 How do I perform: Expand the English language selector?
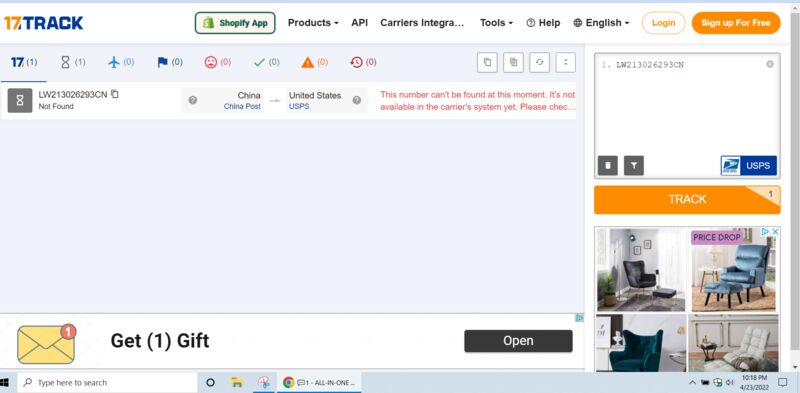pyautogui.click(x=602, y=23)
